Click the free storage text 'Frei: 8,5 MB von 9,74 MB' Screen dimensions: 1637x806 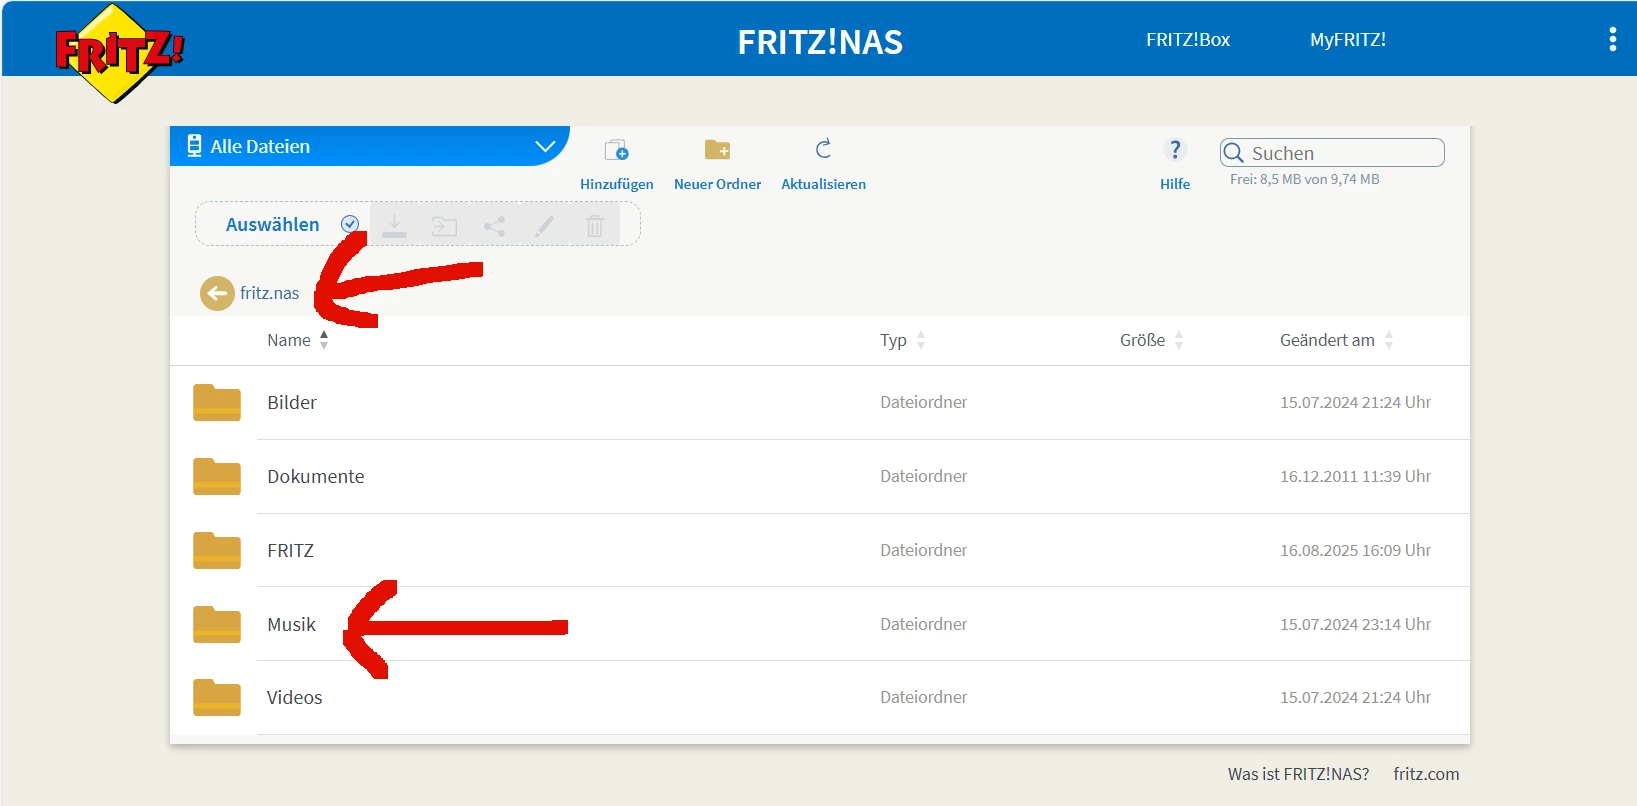click(x=1305, y=179)
